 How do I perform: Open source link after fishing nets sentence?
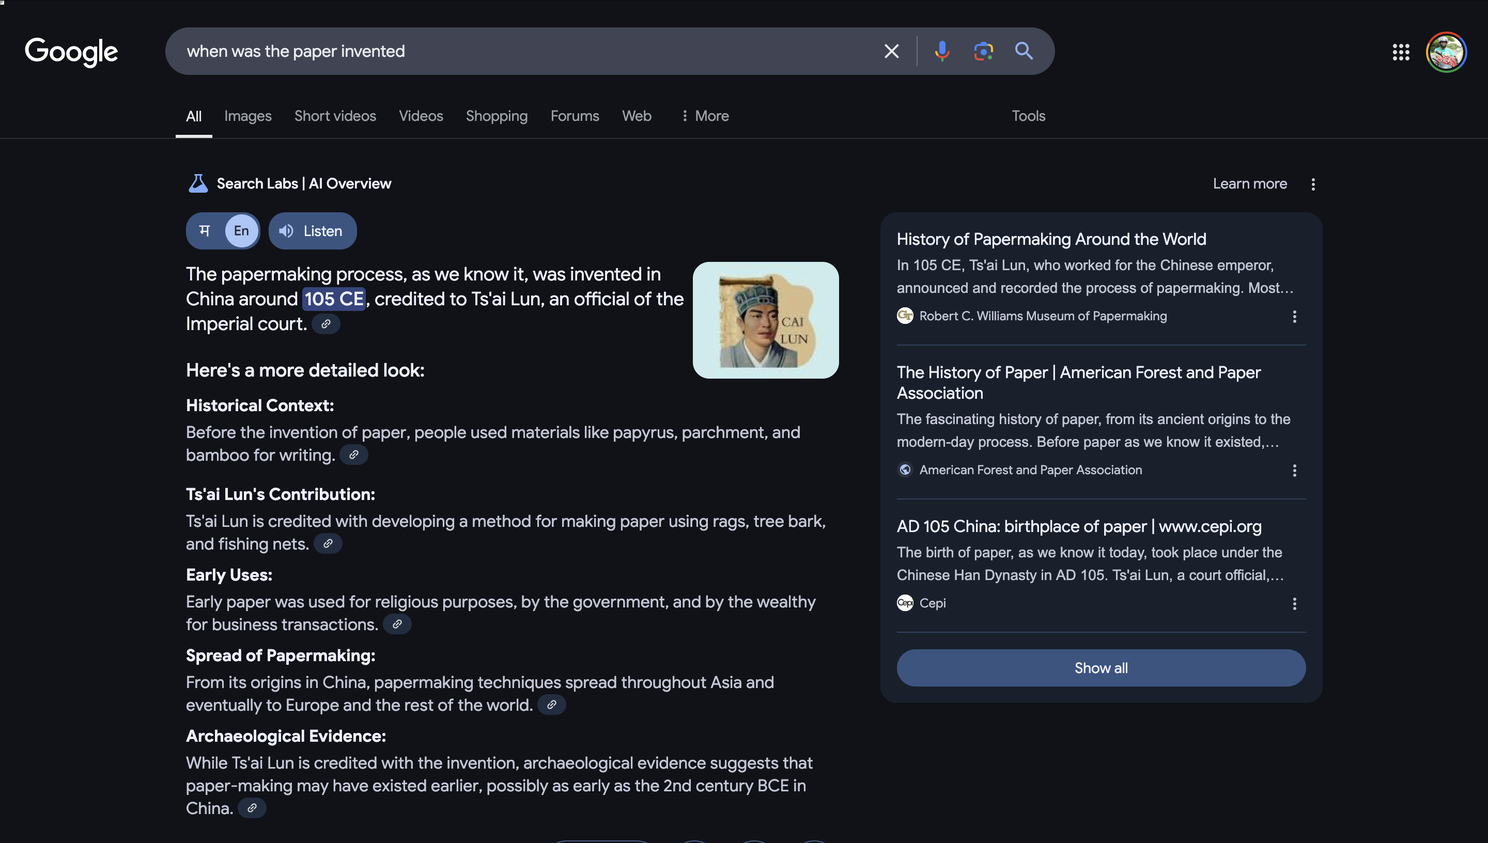(x=328, y=544)
